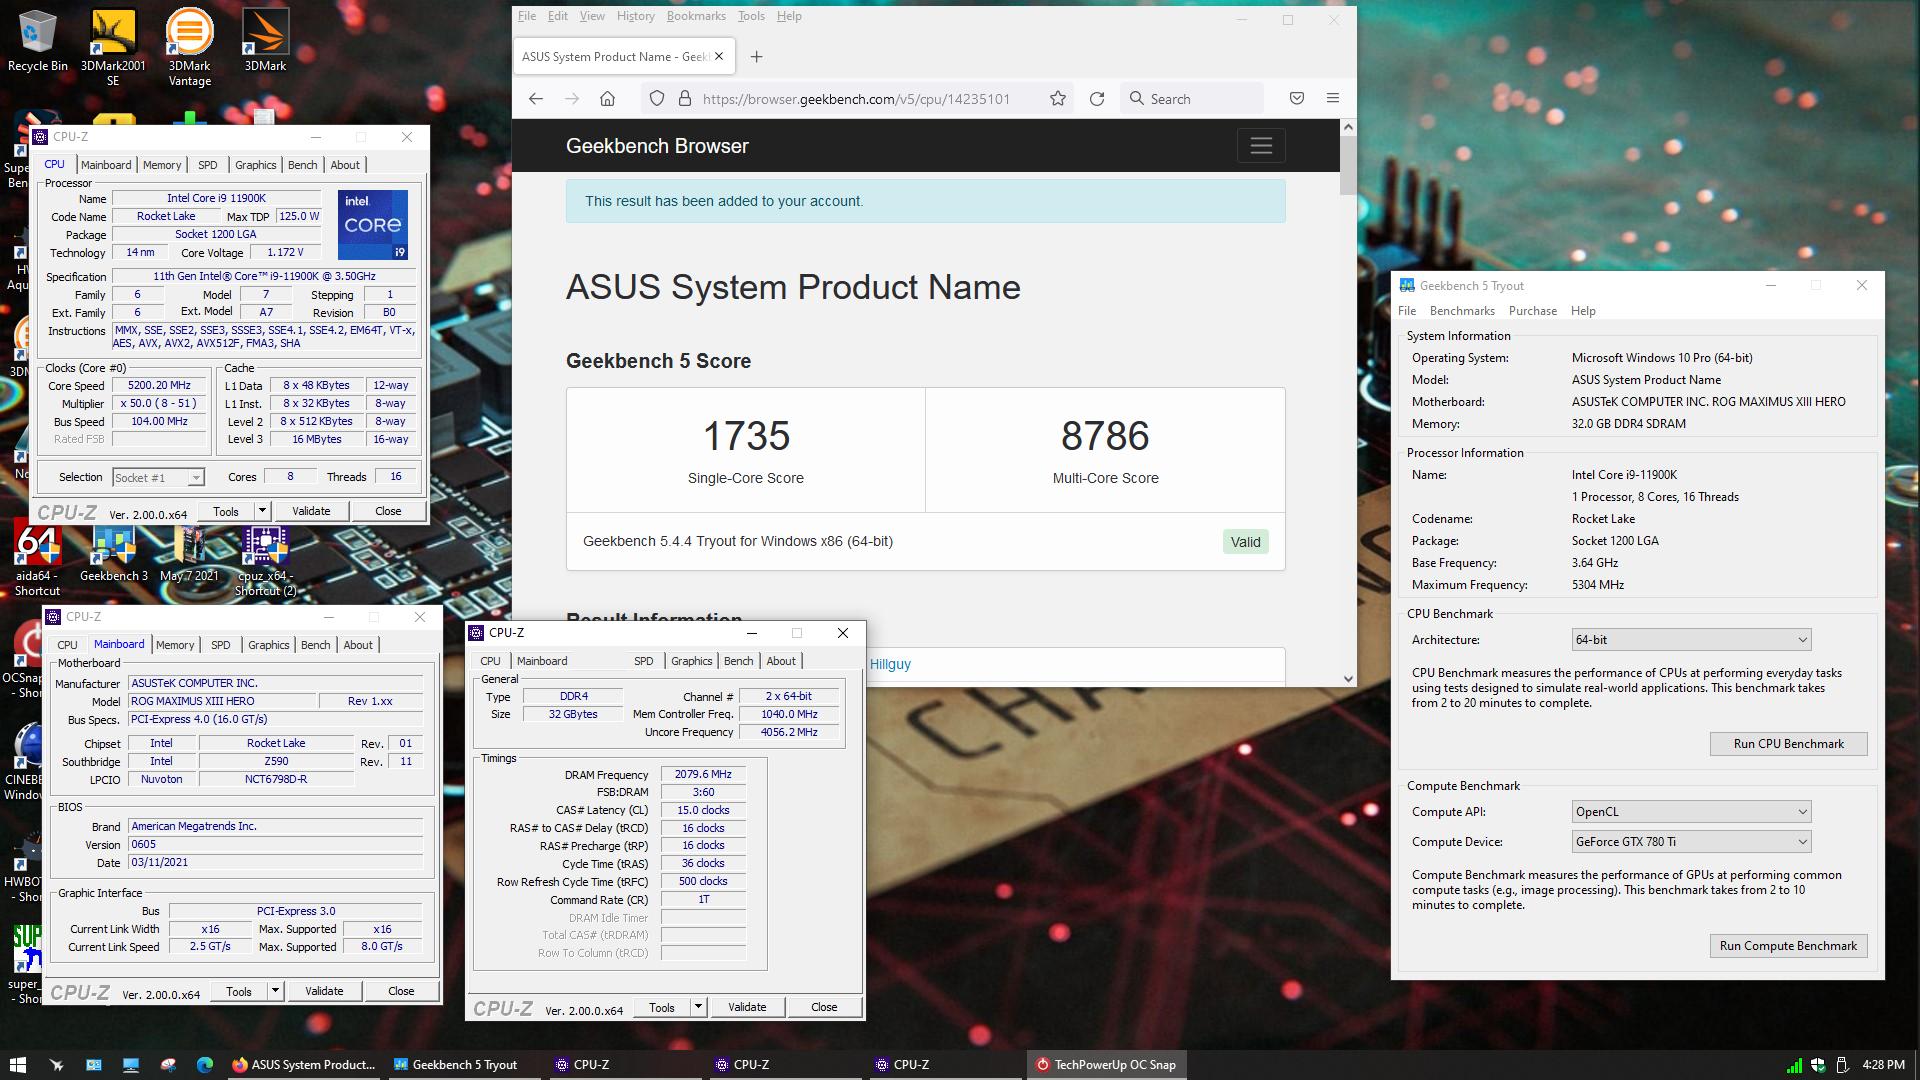The image size is (1920, 1080).
Task: Launch the 3DMark desktop shortcut
Action: pos(265,40)
